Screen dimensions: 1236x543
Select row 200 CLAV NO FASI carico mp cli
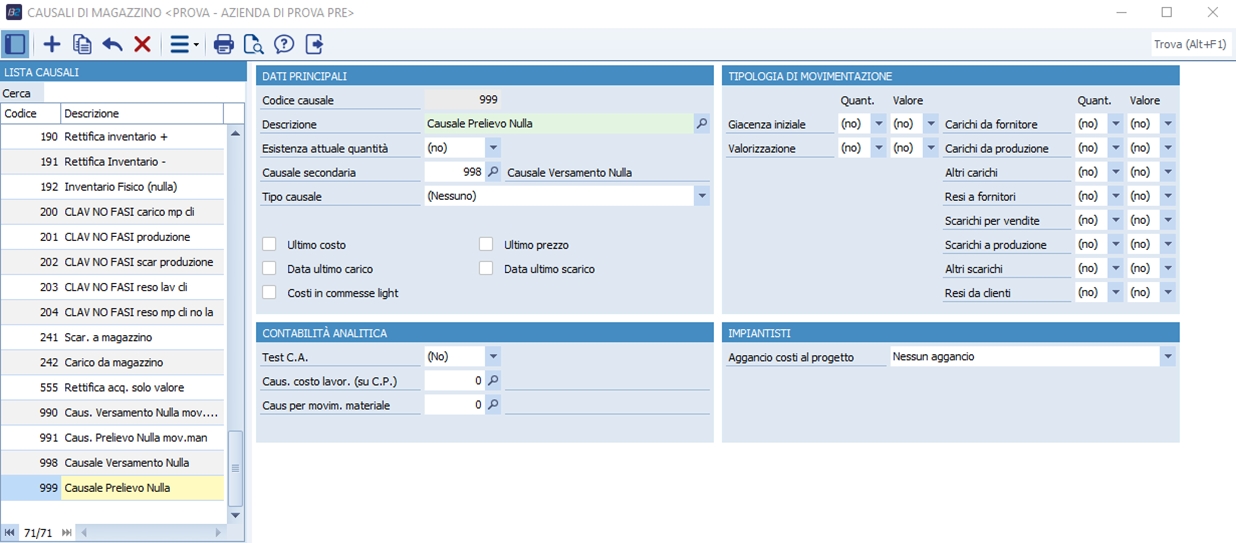(x=113, y=211)
